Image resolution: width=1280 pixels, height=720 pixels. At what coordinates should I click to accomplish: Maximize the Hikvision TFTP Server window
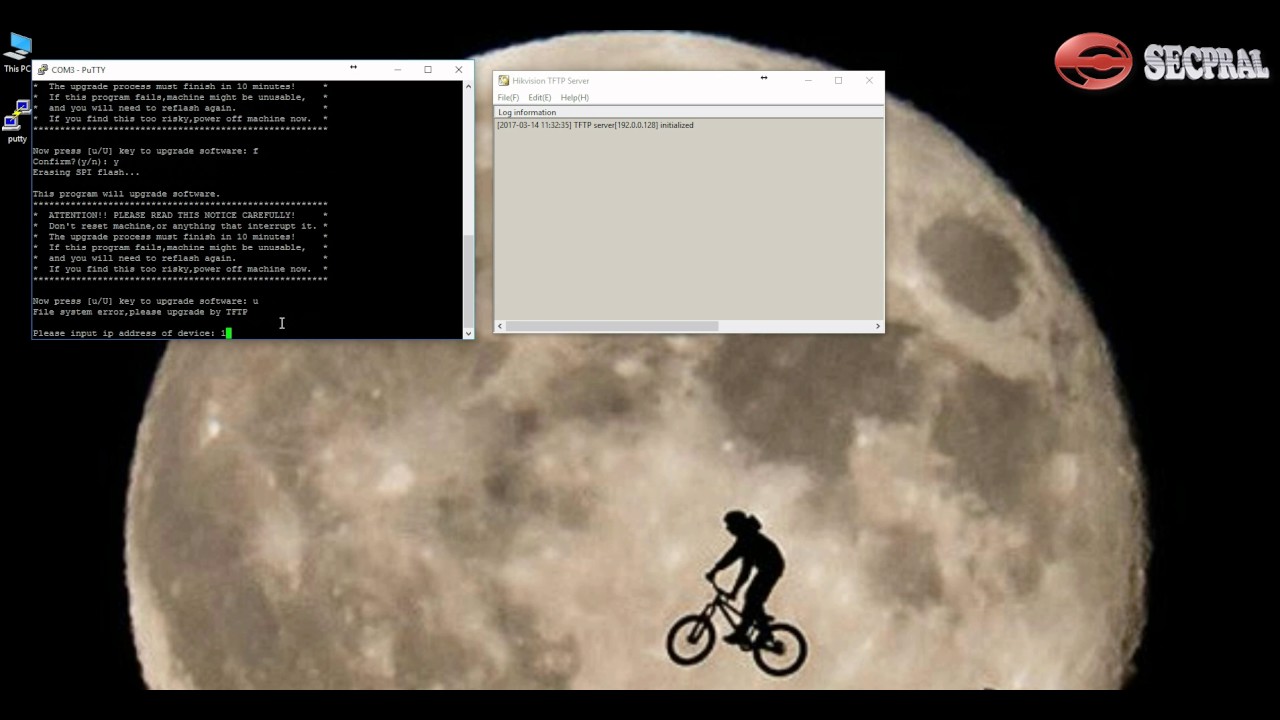pyautogui.click(x=838, y=81)
